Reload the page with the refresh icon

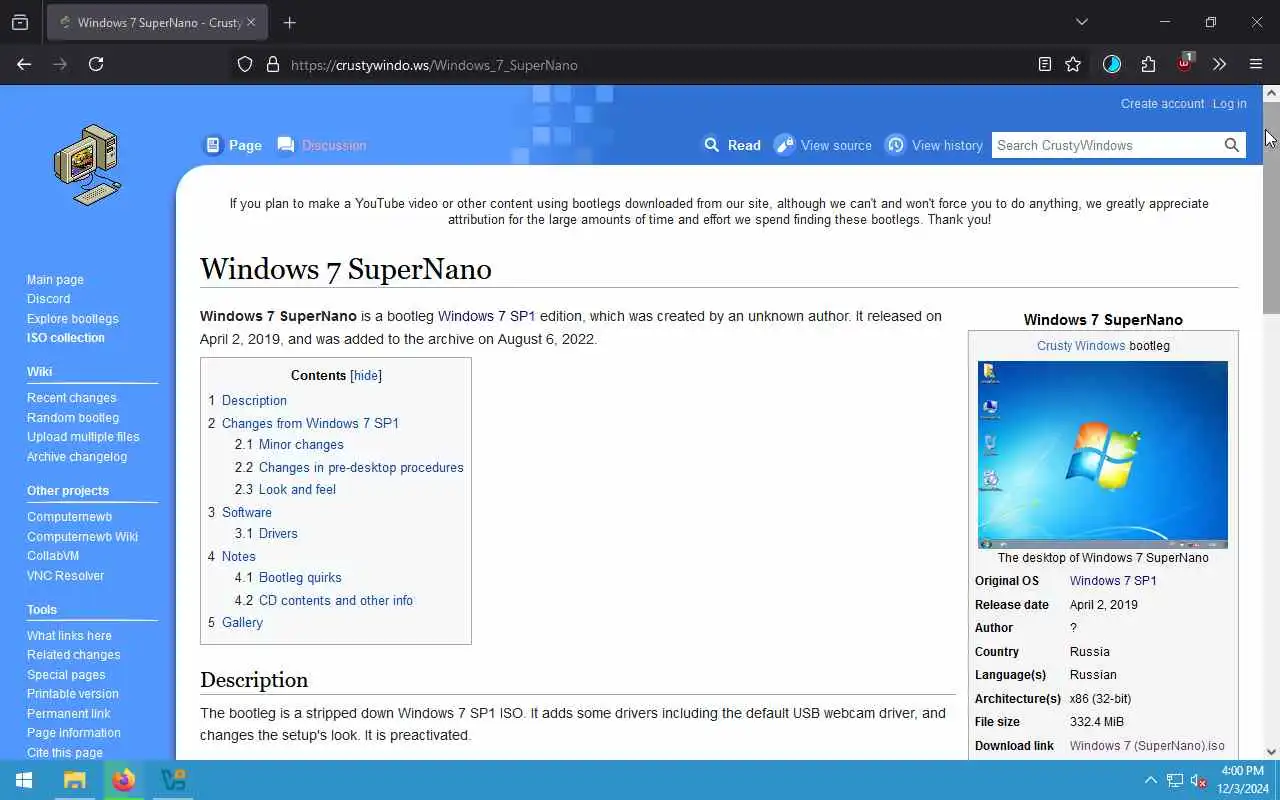click(x=96, y=64)
